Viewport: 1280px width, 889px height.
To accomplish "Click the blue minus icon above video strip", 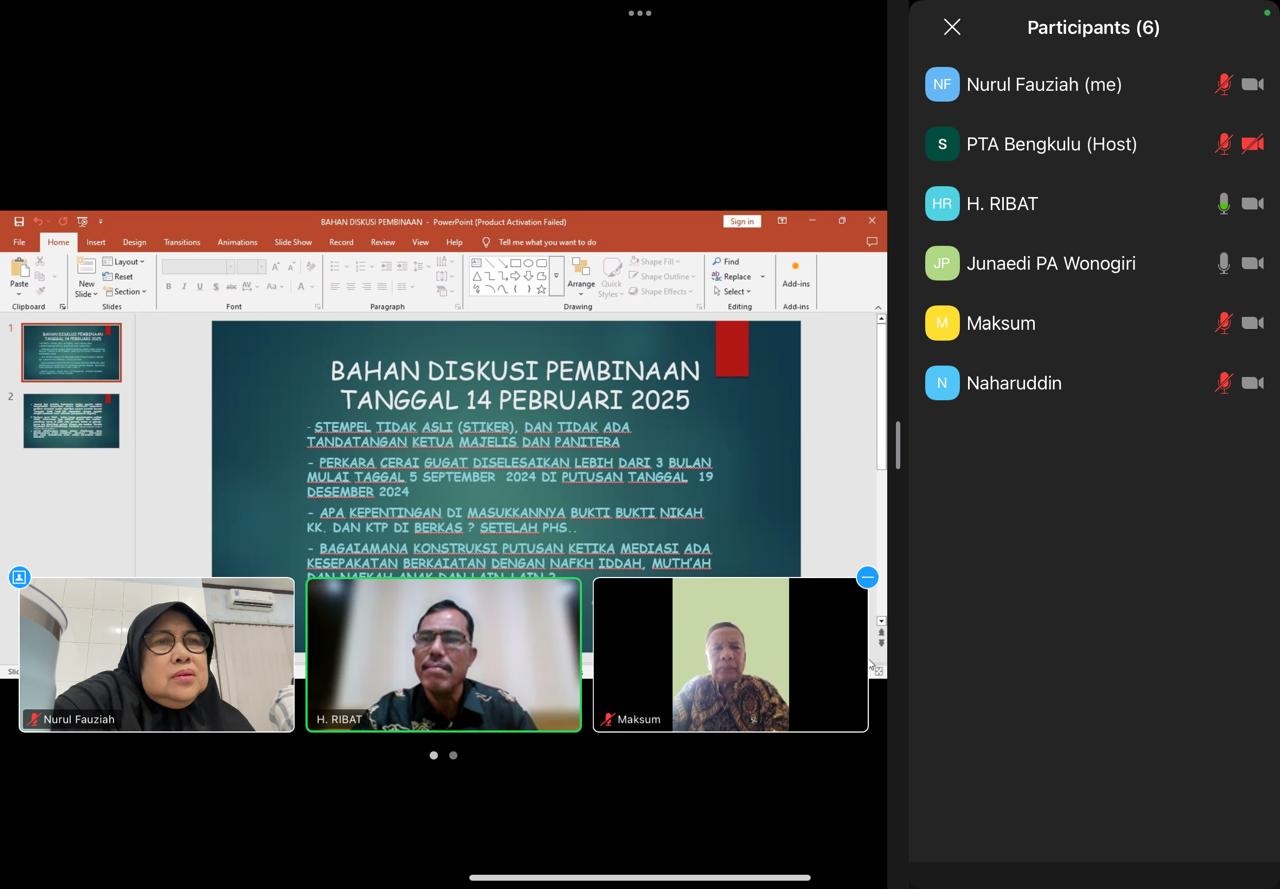I will [x=867, y=577].
